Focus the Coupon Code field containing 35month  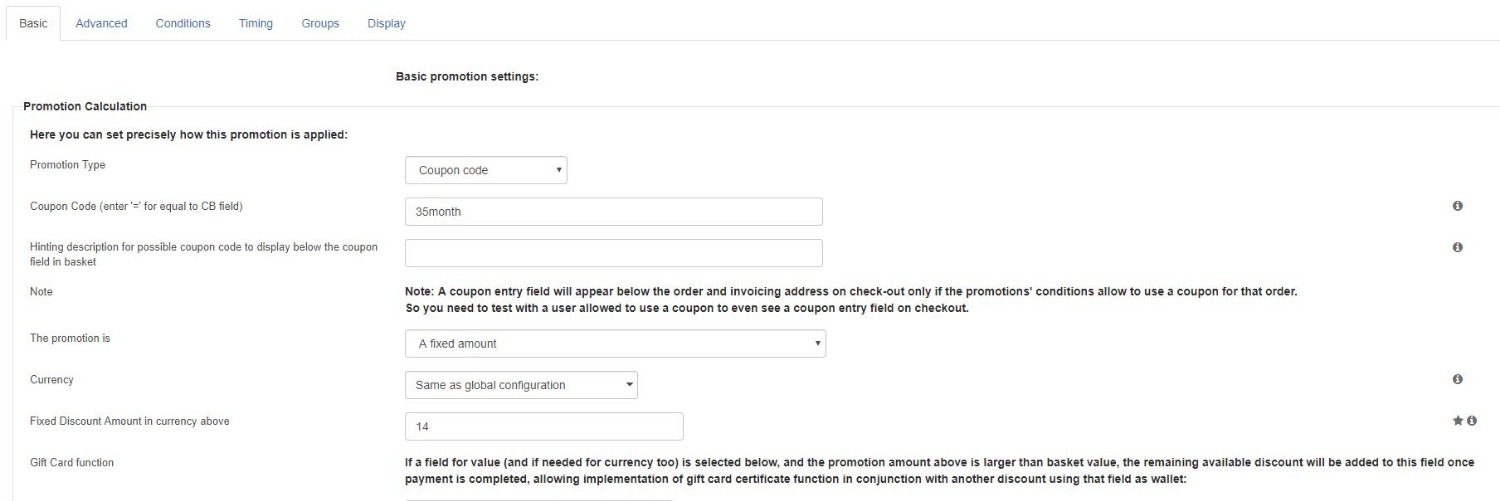pos(614,212)
